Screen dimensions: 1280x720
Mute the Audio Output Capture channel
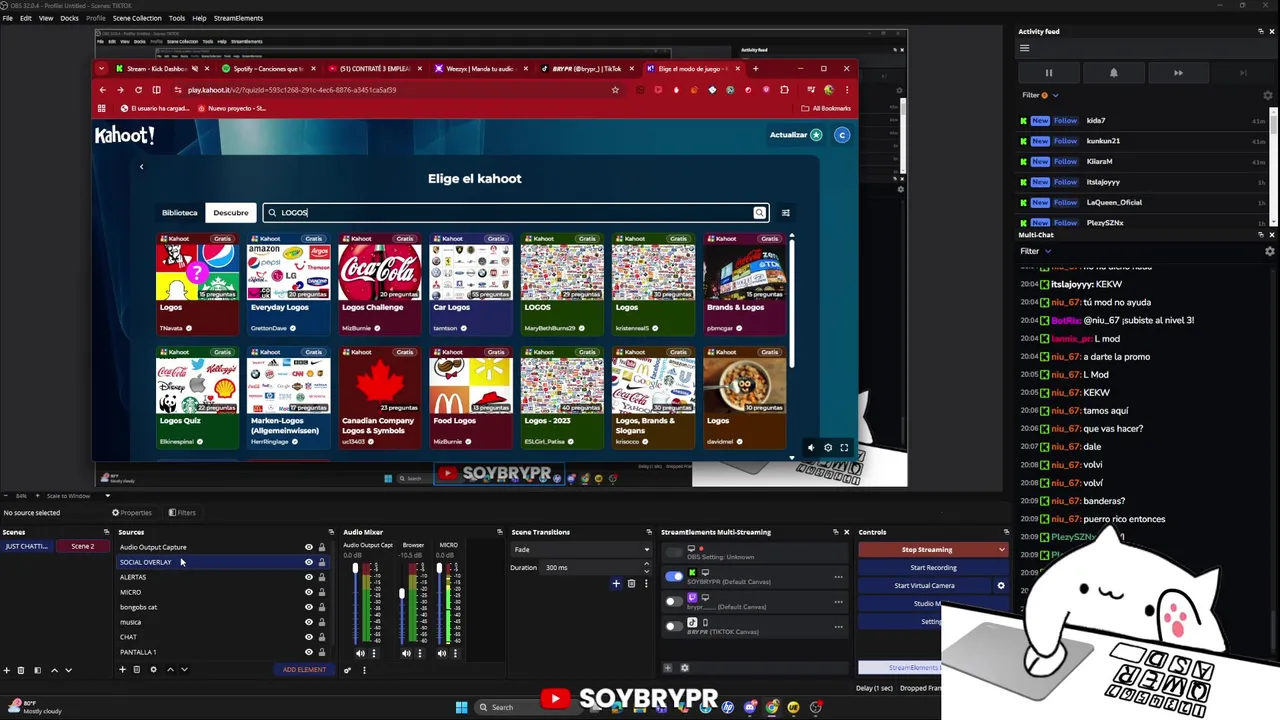click(360, 653)
